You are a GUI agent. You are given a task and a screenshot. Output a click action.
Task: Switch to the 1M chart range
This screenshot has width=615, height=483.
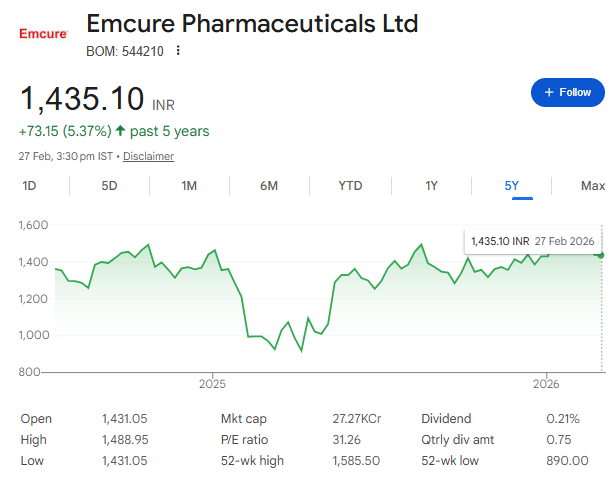point(189,185)
